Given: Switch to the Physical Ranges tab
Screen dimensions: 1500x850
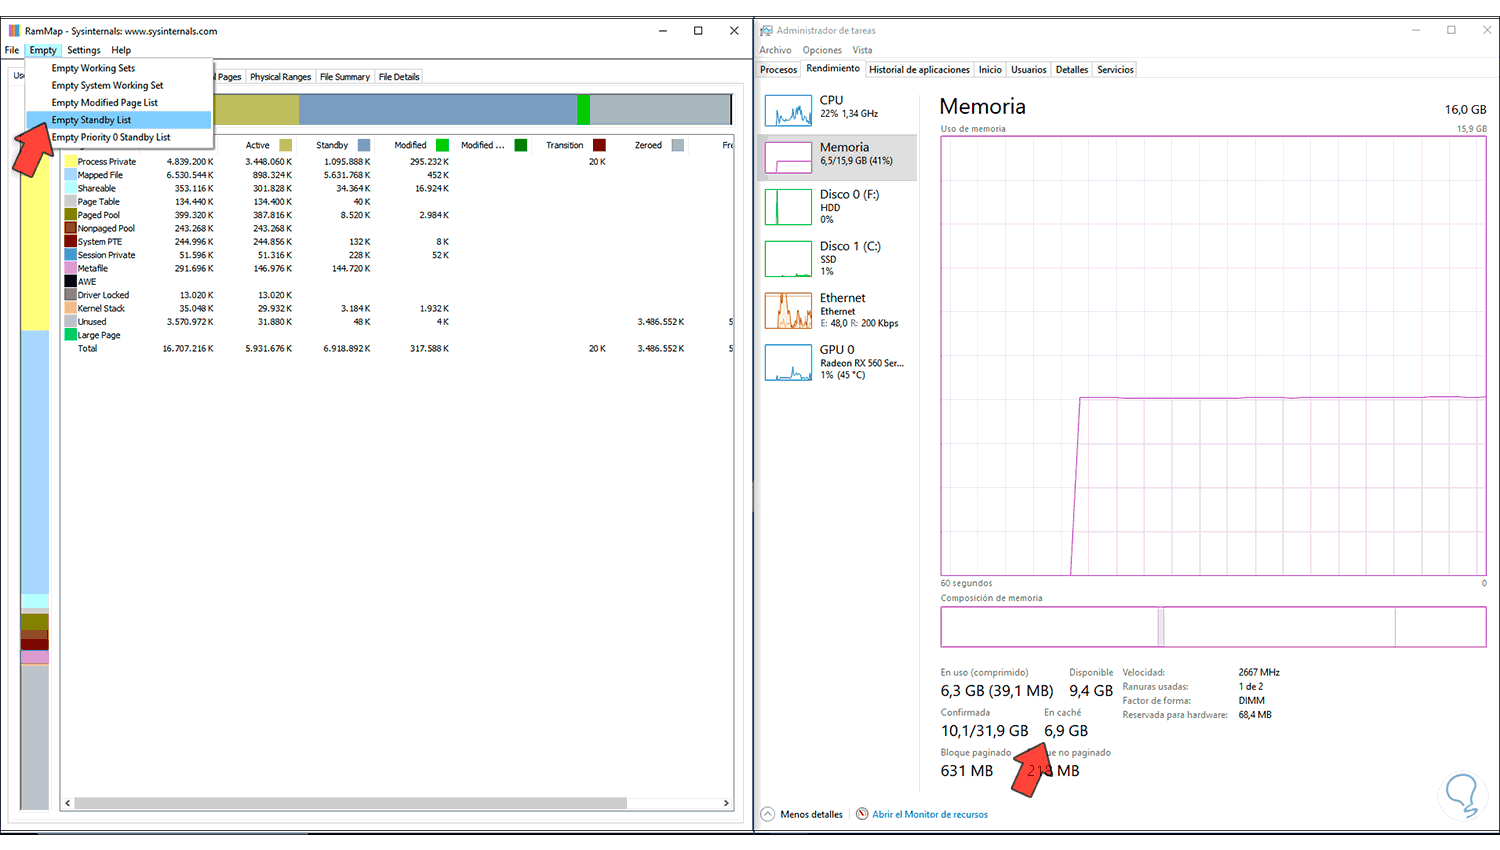Looking at the screenshot, I should (280, 77).
